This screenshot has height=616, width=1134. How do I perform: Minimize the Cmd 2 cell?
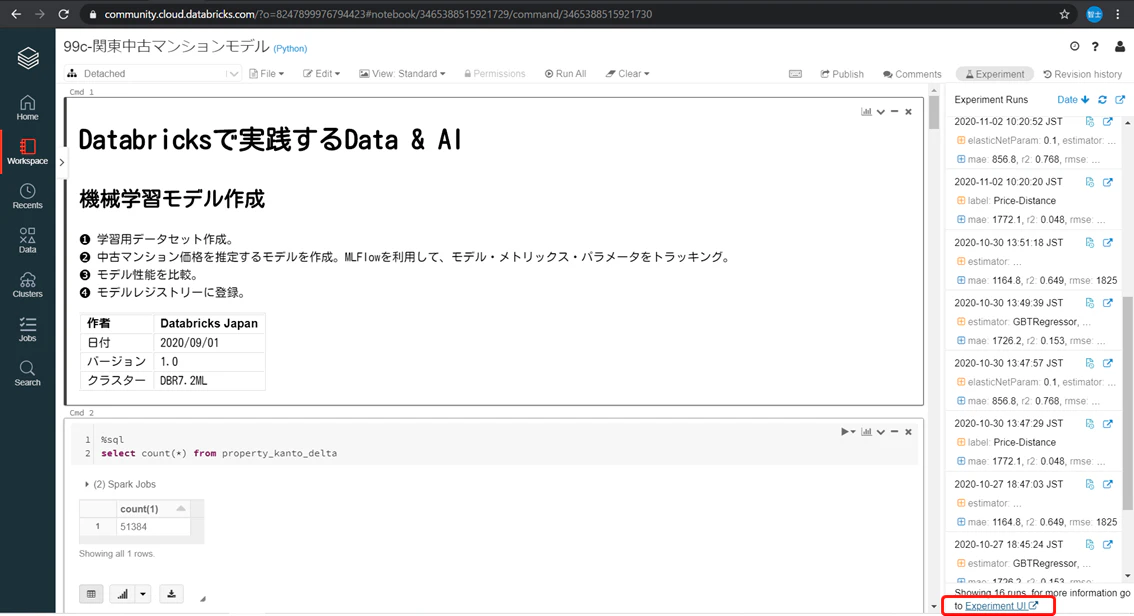pos(895,432)
